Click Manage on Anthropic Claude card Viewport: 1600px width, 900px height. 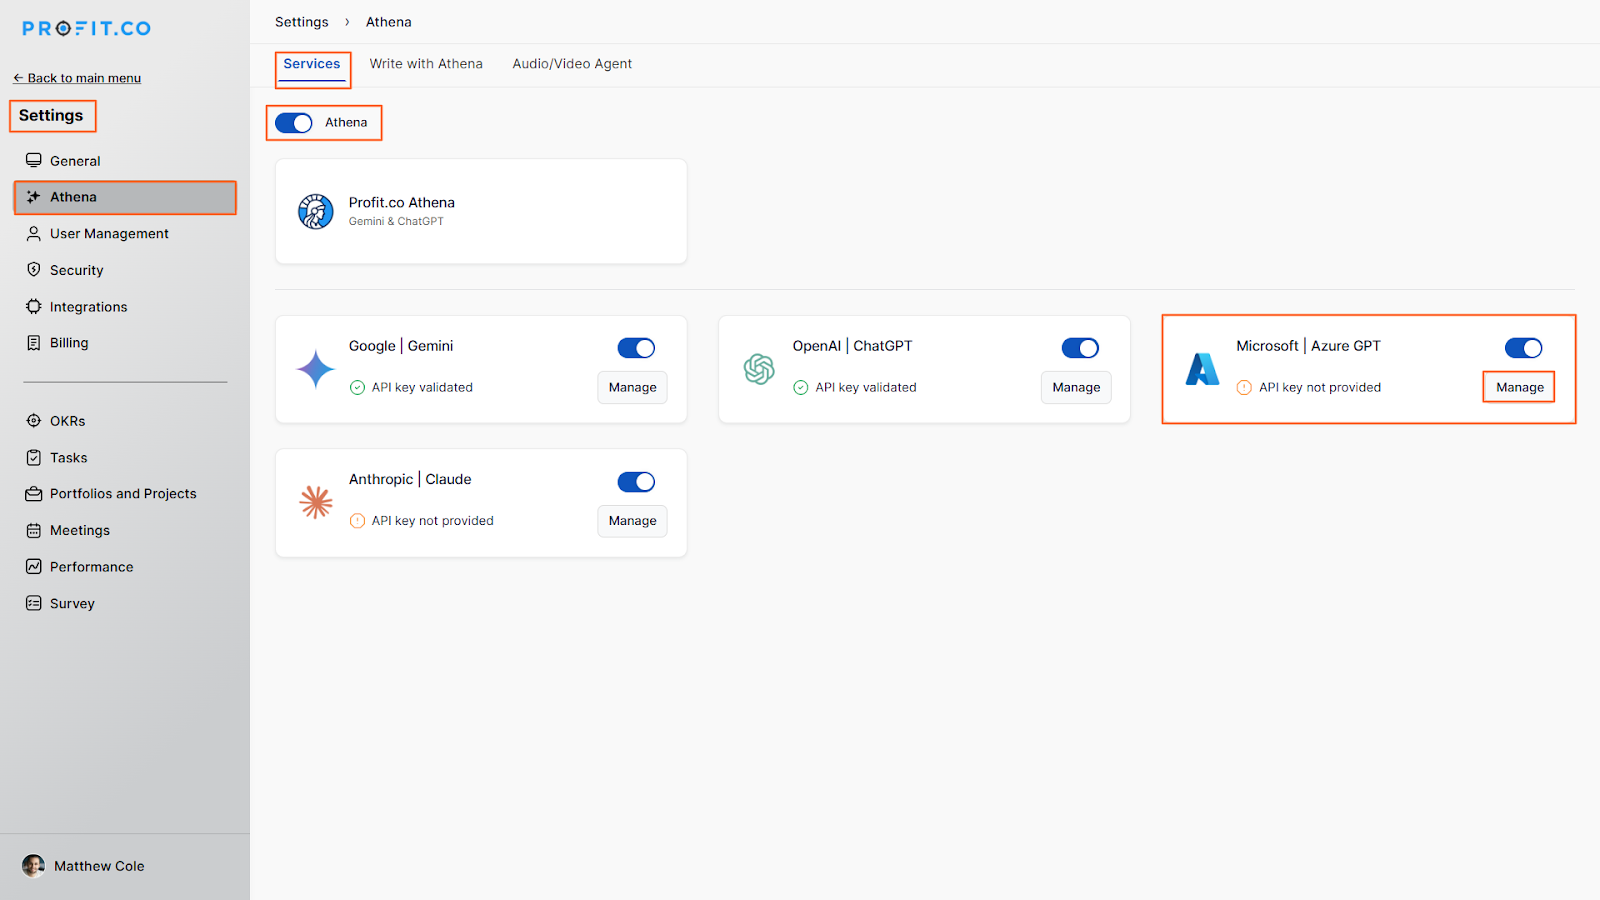pyautogui.click(x=633, y=521)
